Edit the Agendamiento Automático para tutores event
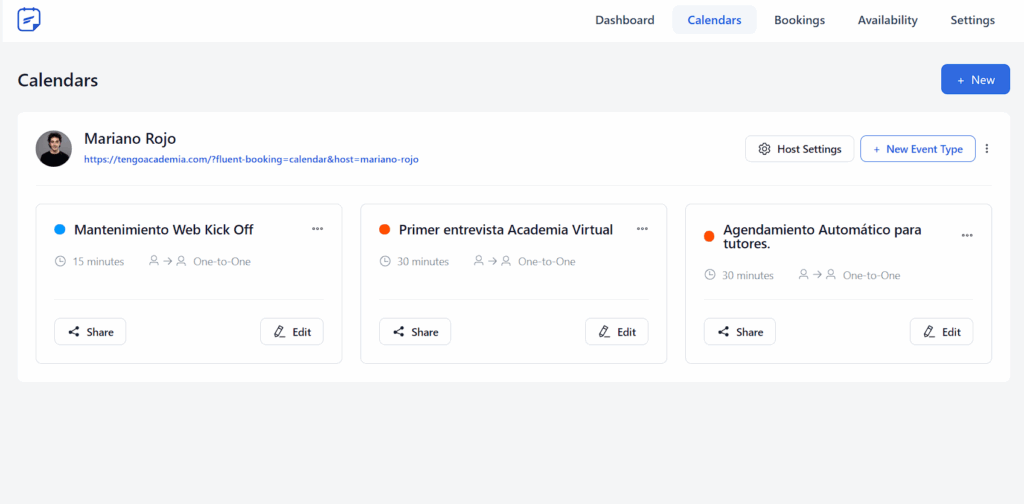The width and height of the screenshot is (1024, 504). [941, 332]
